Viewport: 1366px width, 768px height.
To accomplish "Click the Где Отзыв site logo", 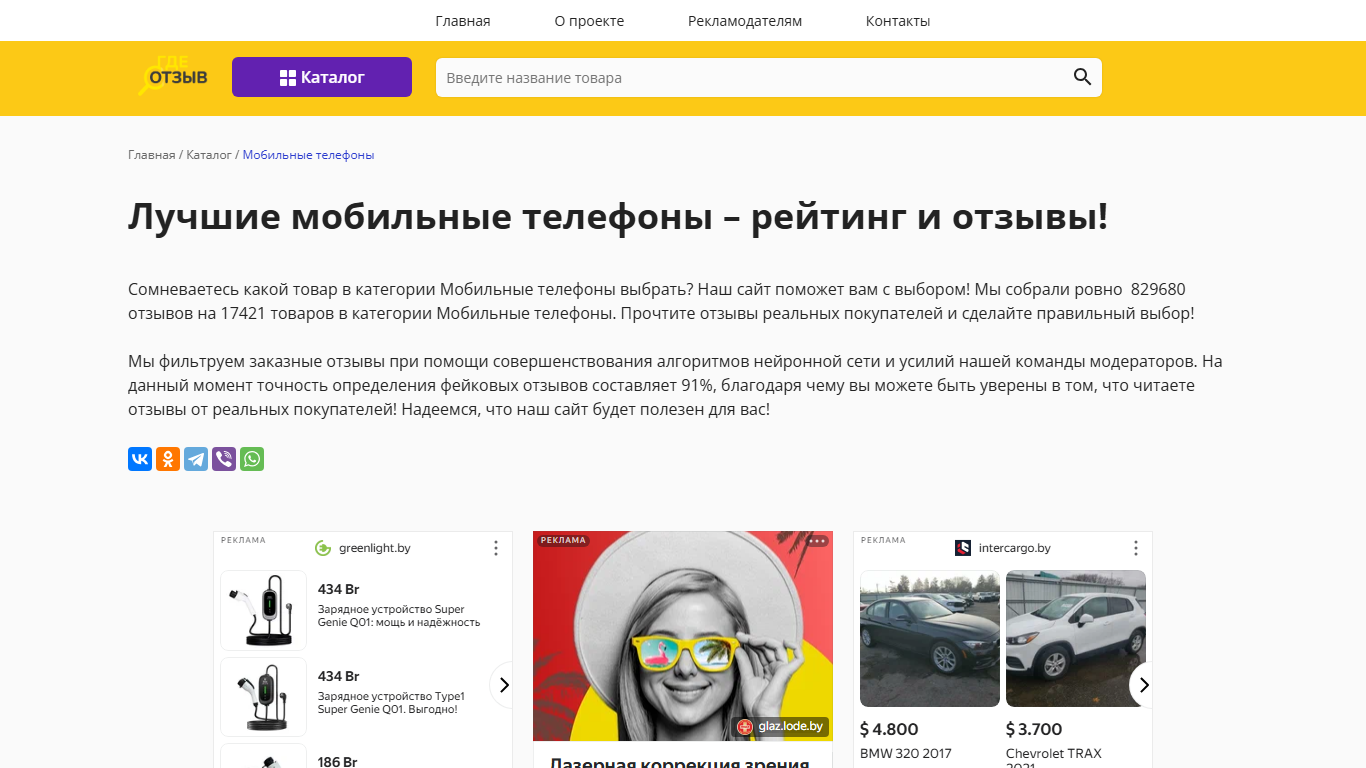I will [172, 75].
